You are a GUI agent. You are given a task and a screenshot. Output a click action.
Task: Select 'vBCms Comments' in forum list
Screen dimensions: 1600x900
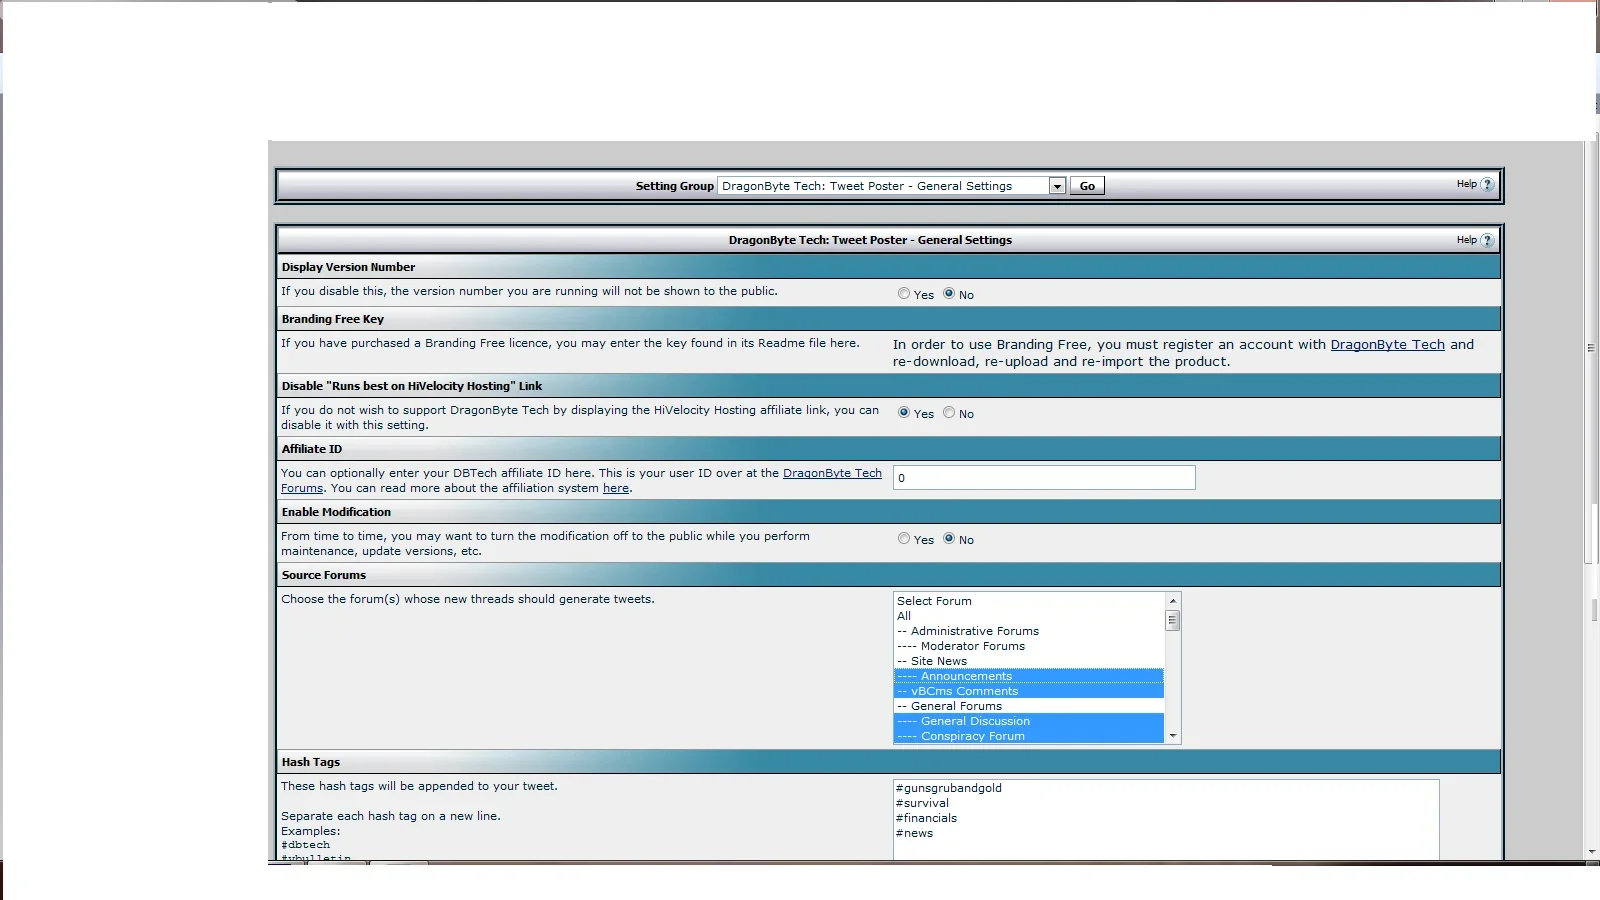(1028, 691)
